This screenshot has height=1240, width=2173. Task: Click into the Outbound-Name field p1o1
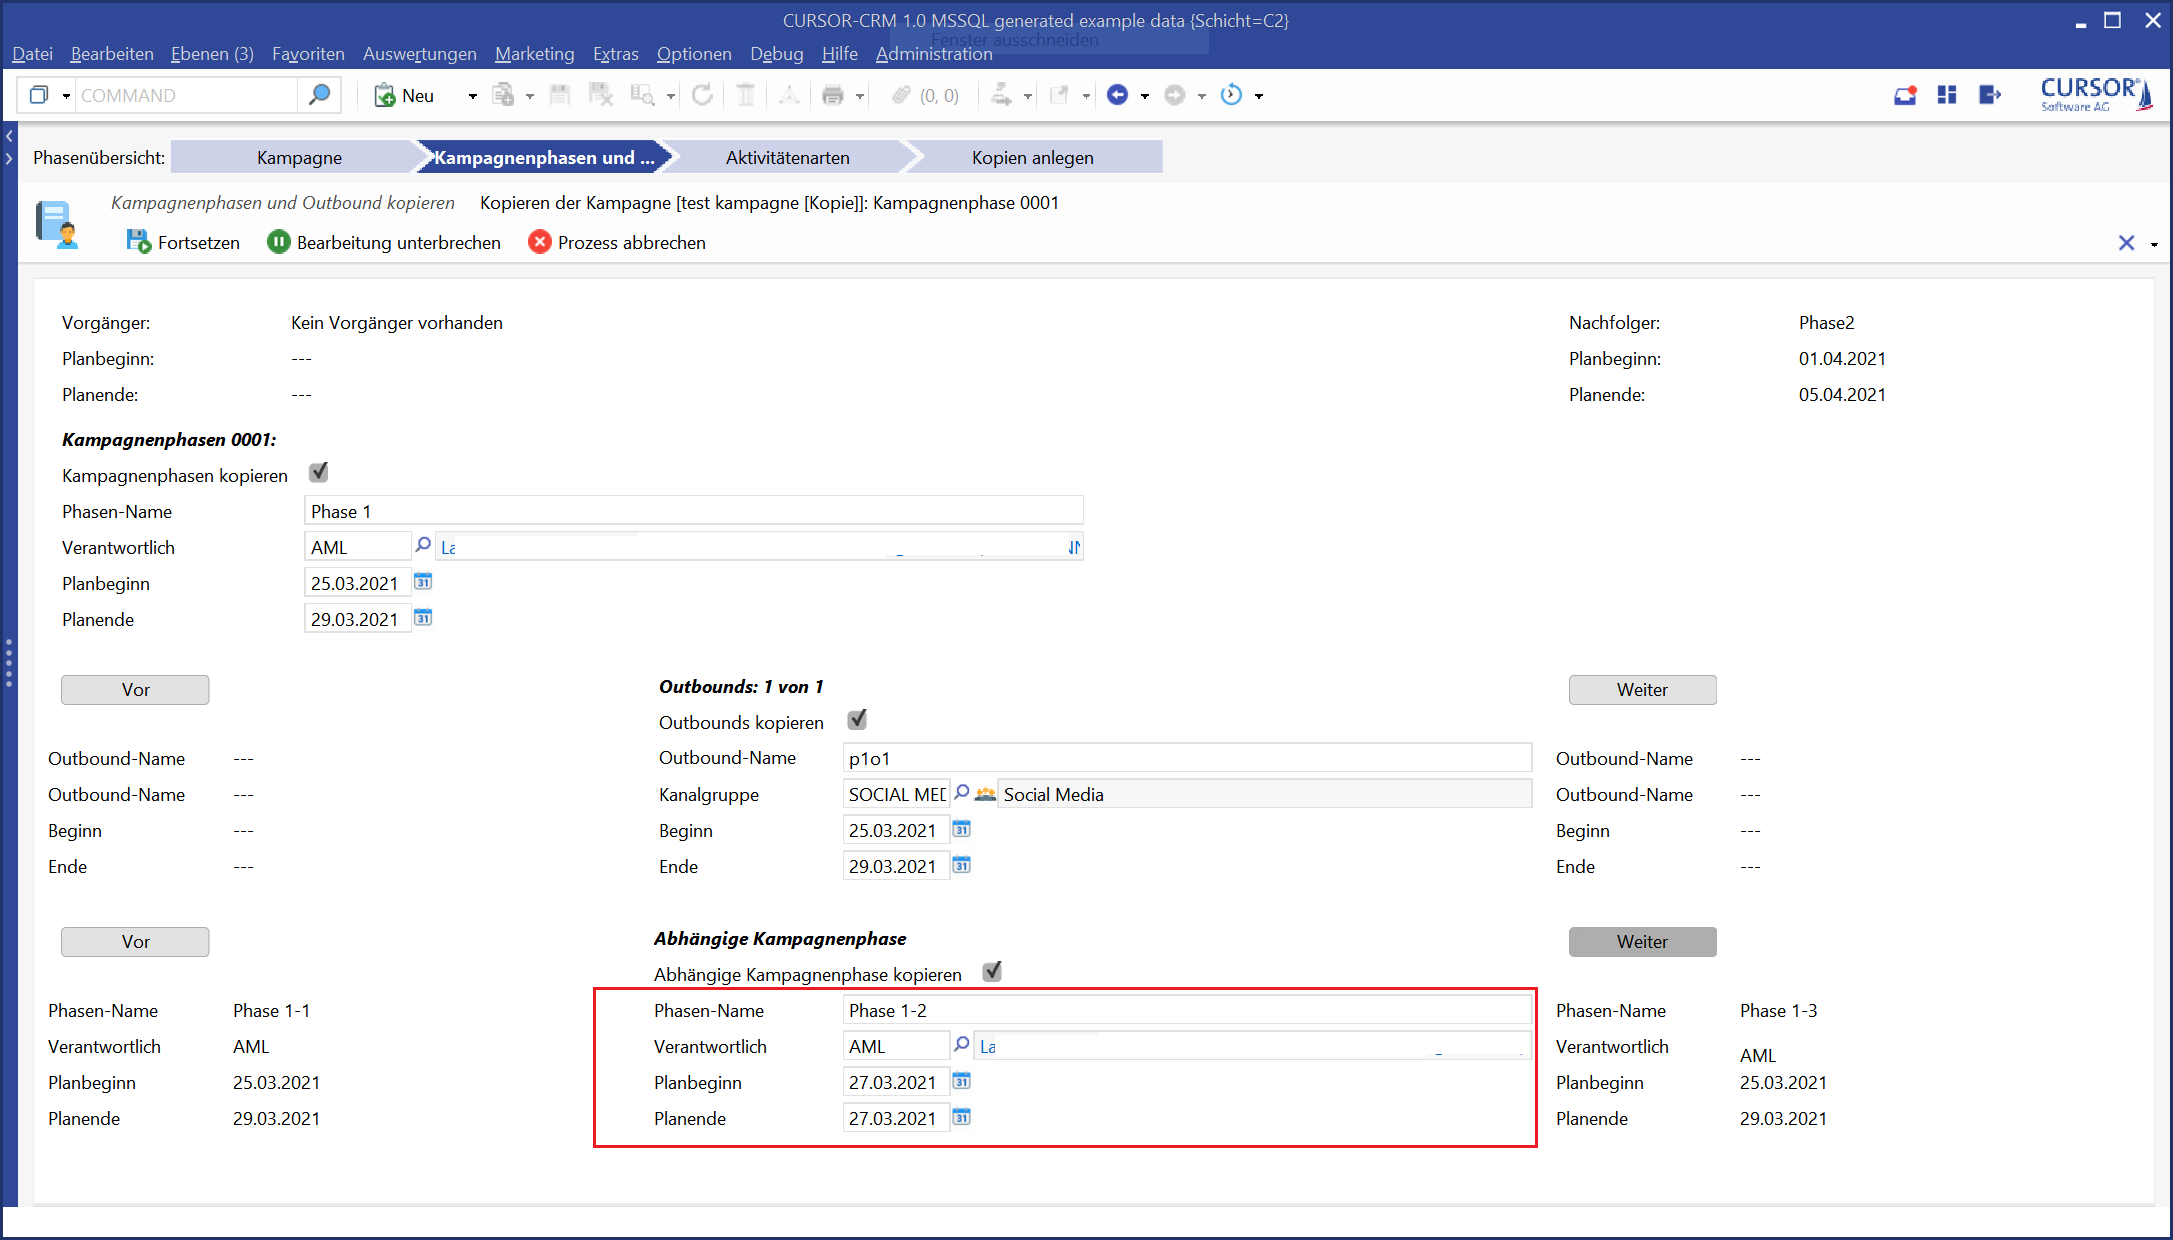click(x=1186, y=758)
